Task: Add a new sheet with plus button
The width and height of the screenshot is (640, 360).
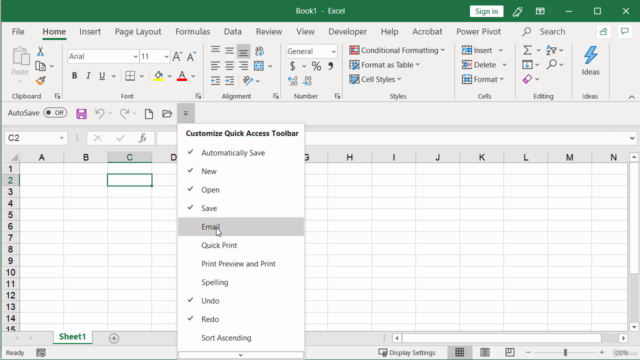Action: point(114,338)
